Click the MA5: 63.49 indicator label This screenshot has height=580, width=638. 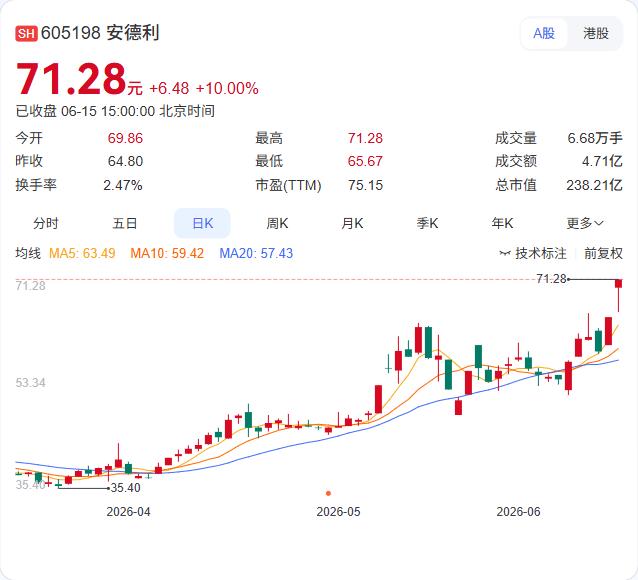[82, 254]
